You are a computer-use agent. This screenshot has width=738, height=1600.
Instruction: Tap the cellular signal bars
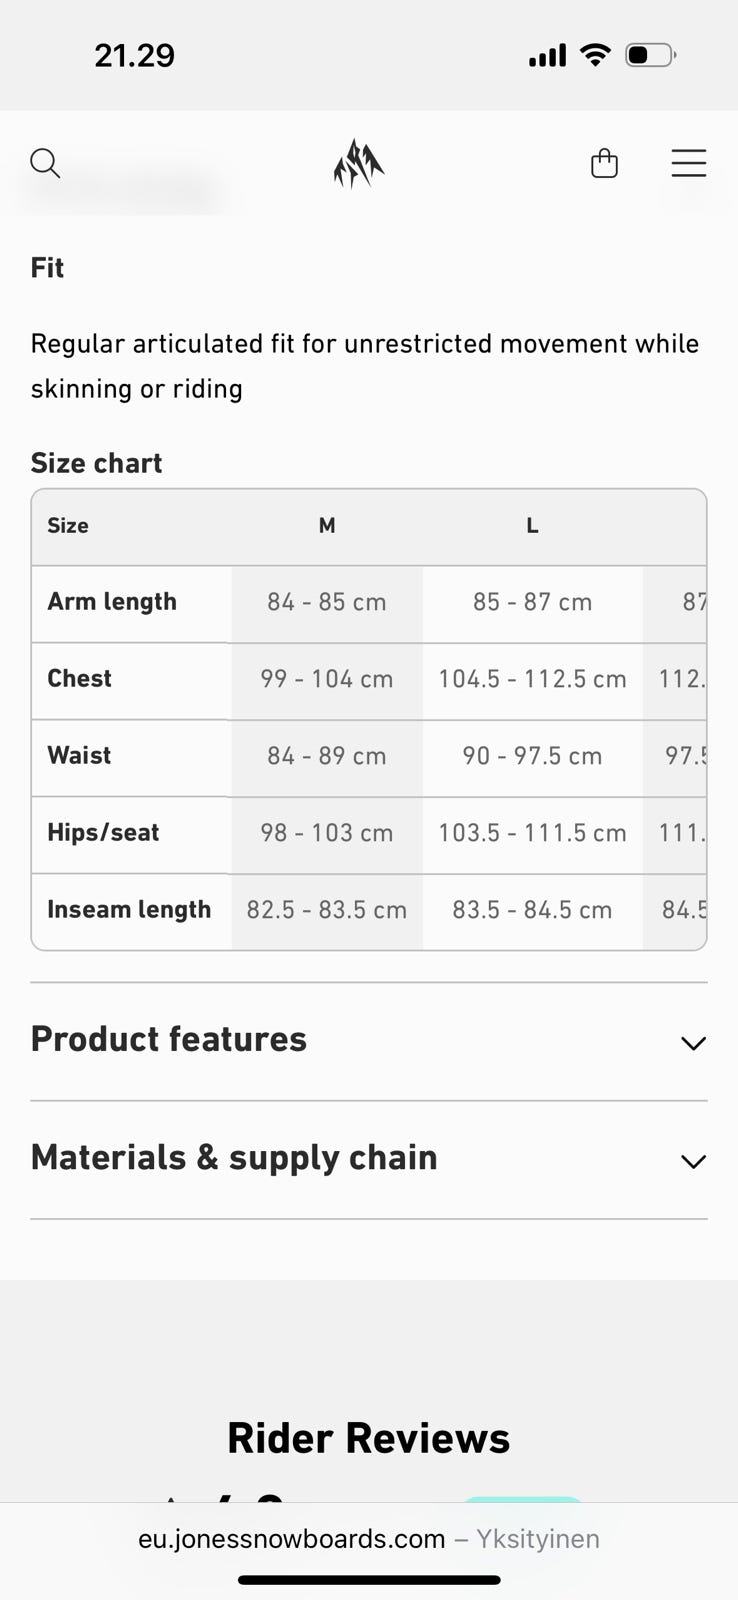547,56
